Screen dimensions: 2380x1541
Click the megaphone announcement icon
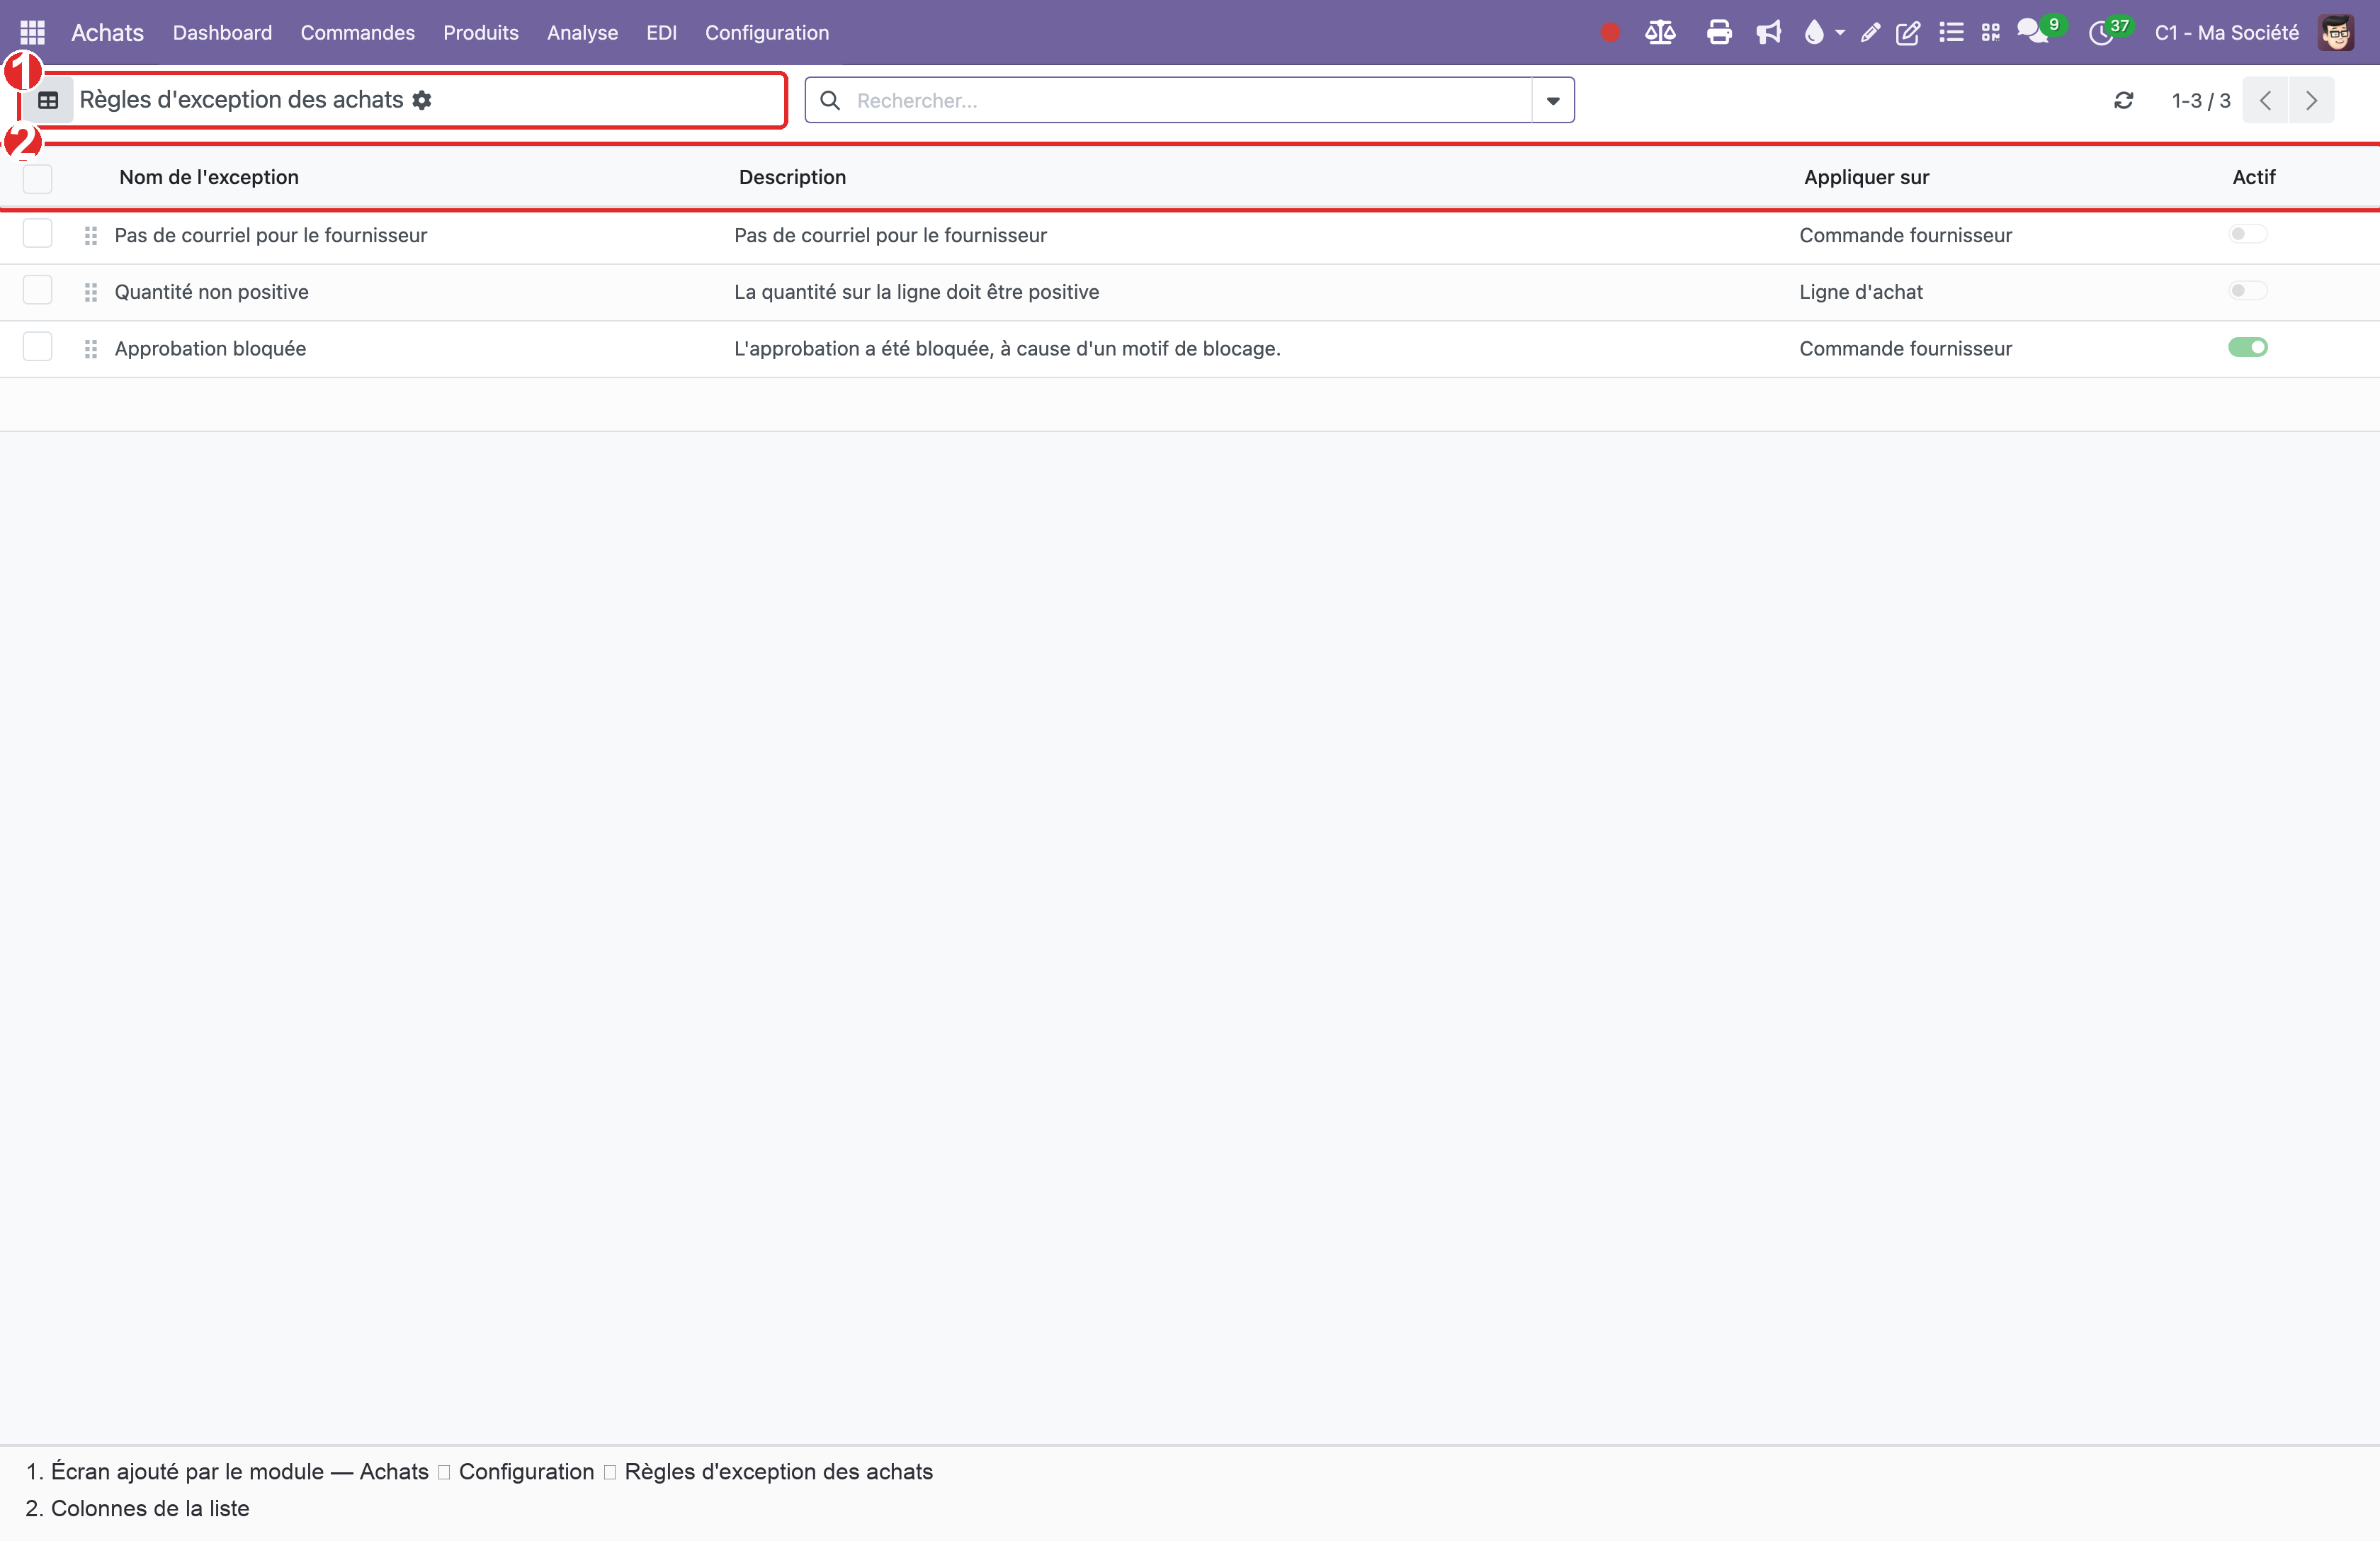point(1768,32)
